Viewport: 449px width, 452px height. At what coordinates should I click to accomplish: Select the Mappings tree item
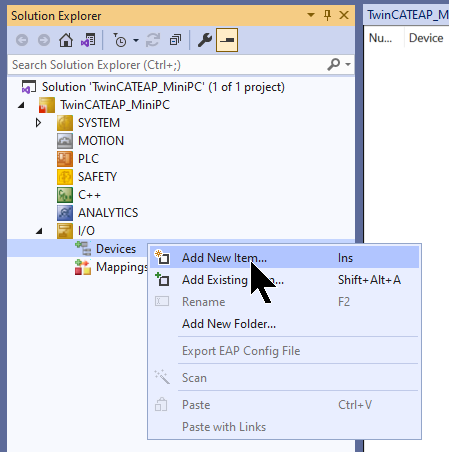122,267
